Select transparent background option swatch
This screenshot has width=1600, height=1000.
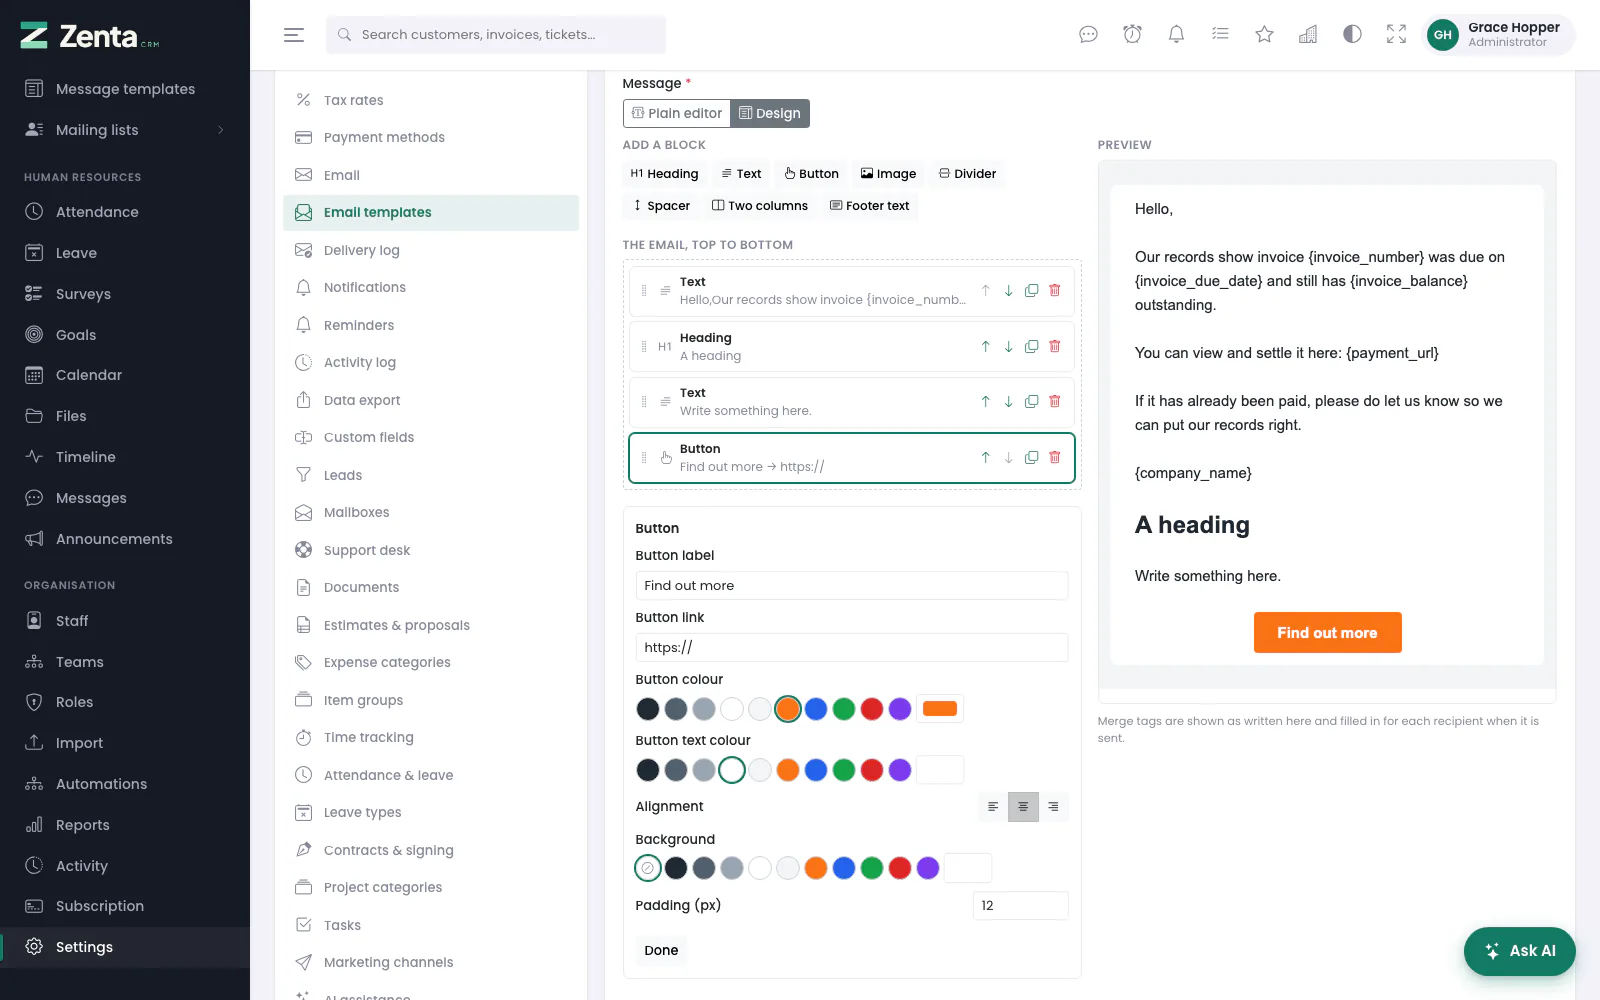pyautogui.click(x=648, y=867)
